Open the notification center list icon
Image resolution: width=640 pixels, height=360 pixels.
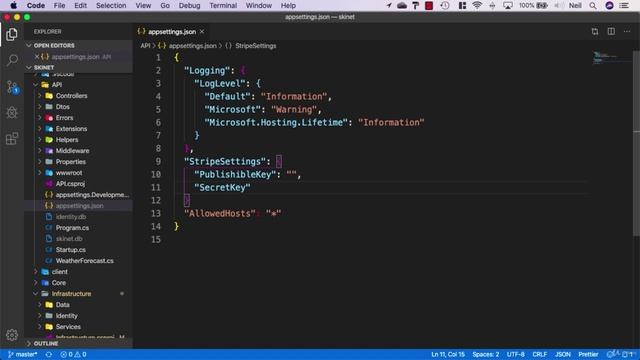tap(624, 6)
